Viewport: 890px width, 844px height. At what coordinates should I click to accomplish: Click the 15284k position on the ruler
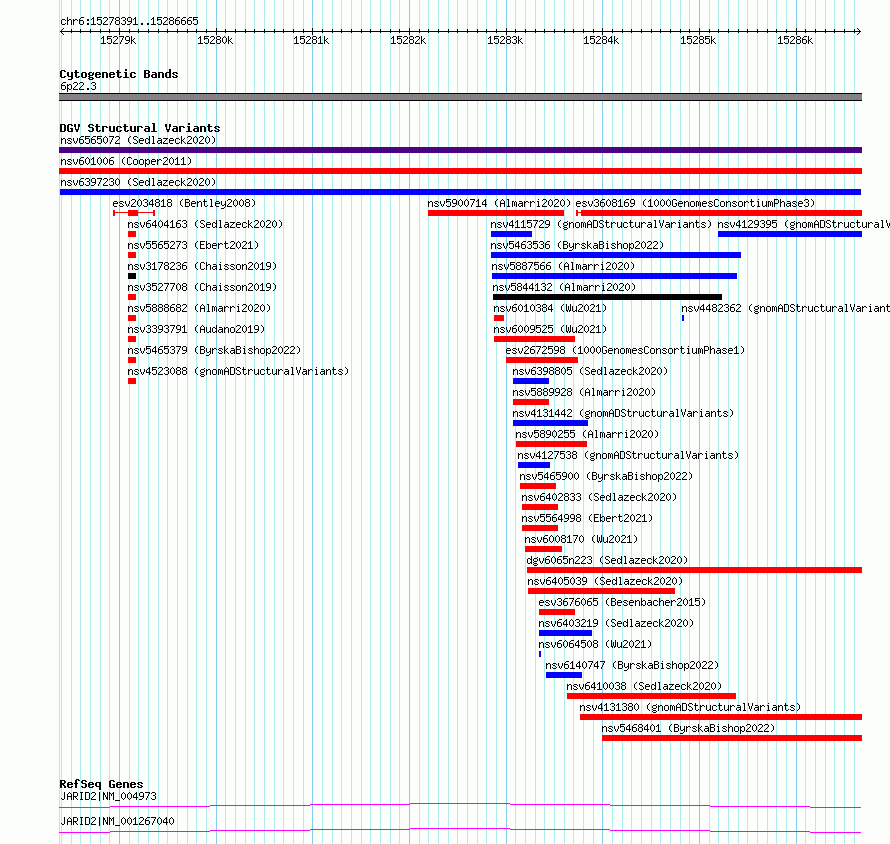(x=601, y=40)
